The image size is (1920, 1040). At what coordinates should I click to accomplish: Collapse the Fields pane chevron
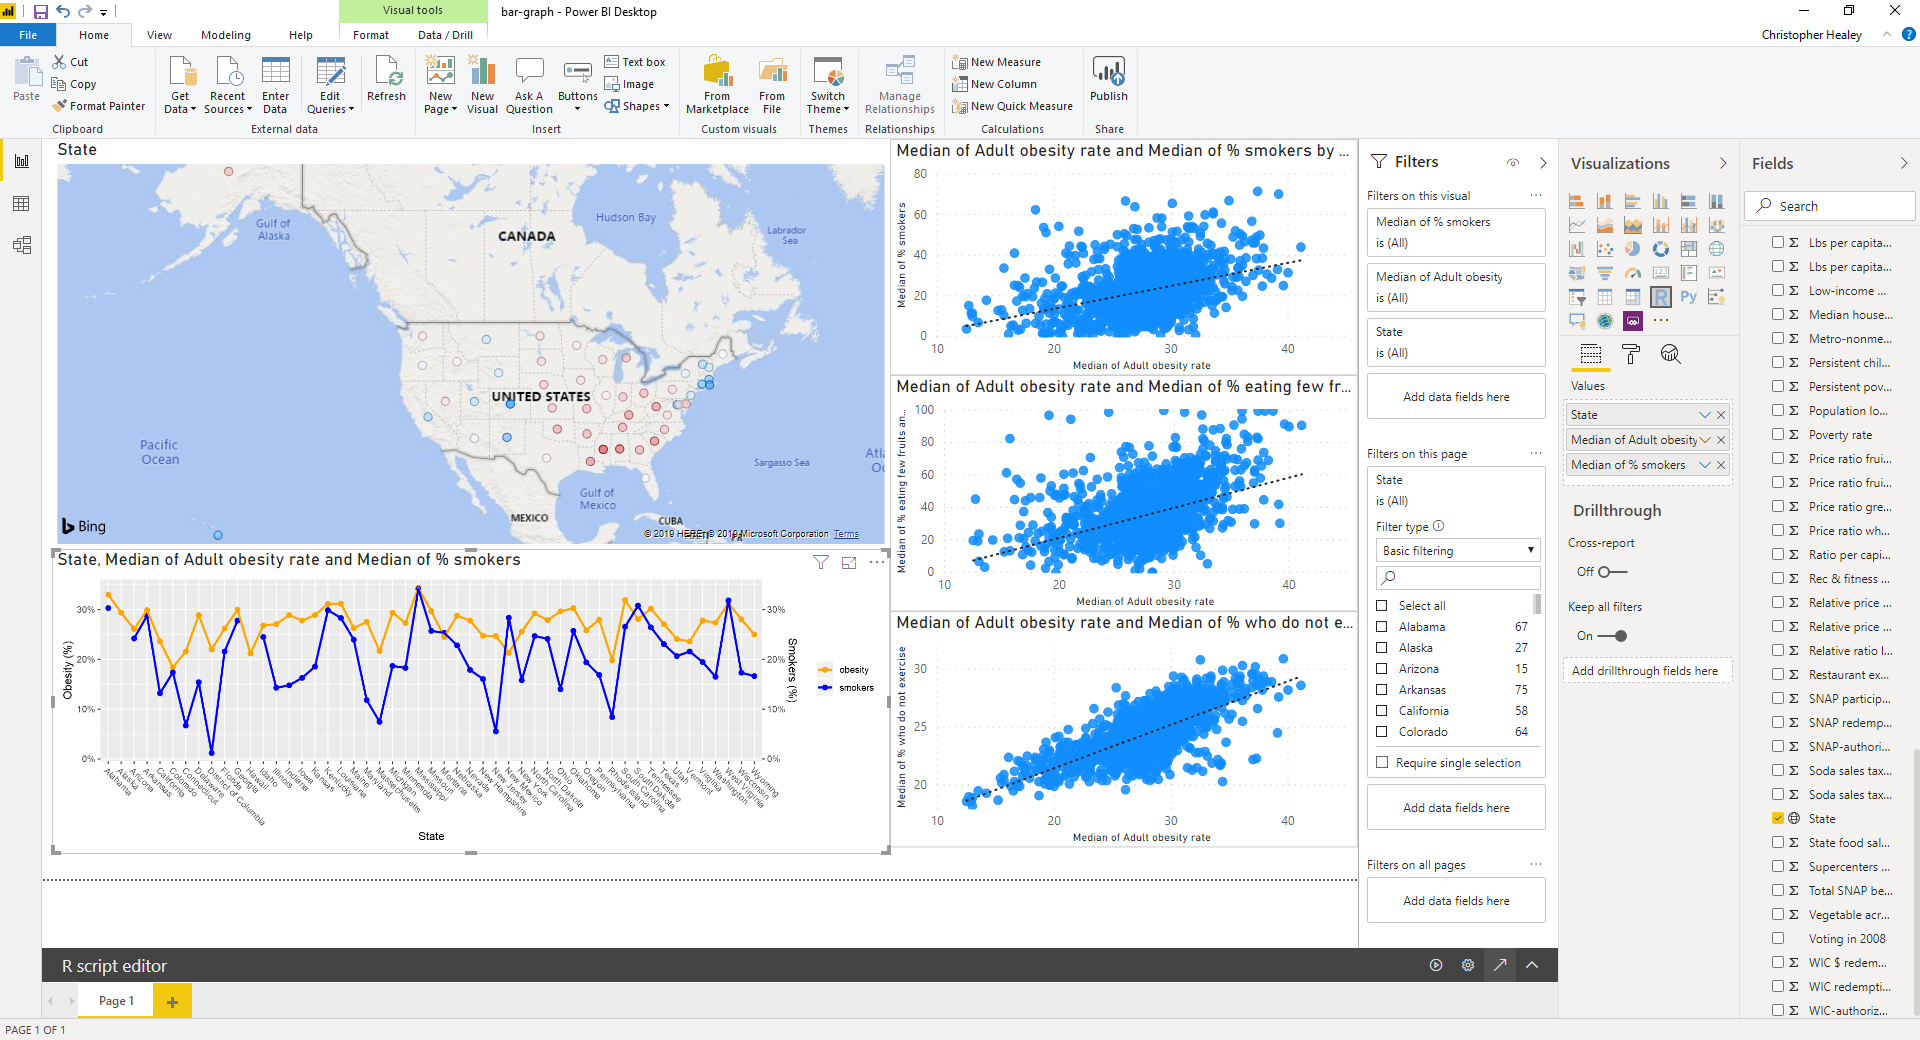[x=1904, y=163]
